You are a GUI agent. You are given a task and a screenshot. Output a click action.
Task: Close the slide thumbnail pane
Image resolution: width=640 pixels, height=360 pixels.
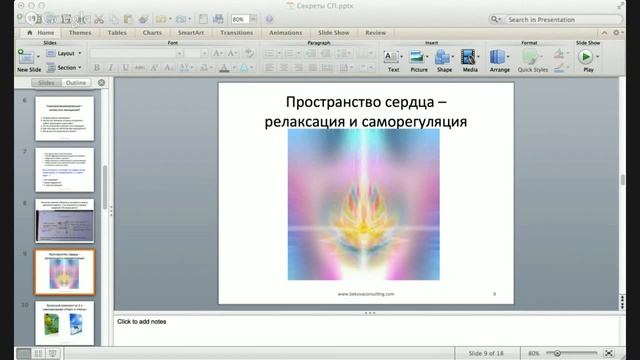(101, 83)
